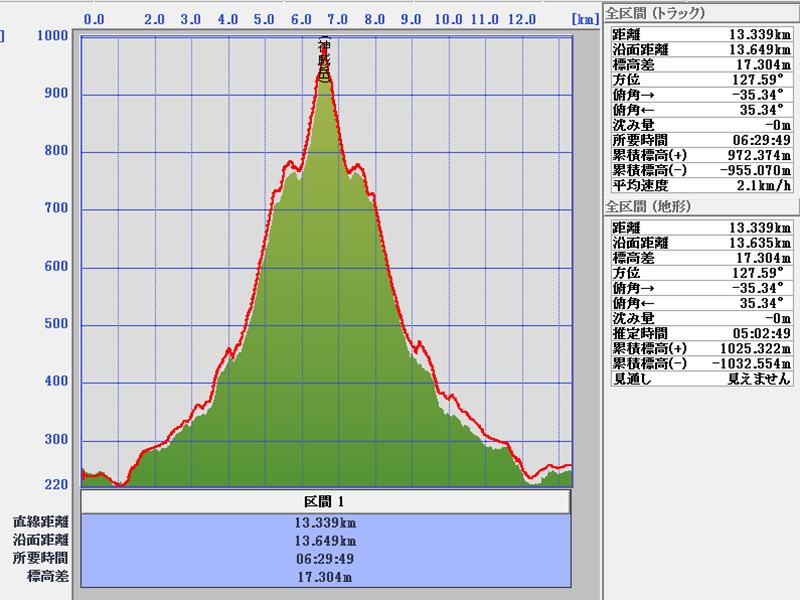This screenshot has width=800, height=600.
Task: Click the 0.0 distance axis label
Action: pyautogui.click(x=96, y=19)
